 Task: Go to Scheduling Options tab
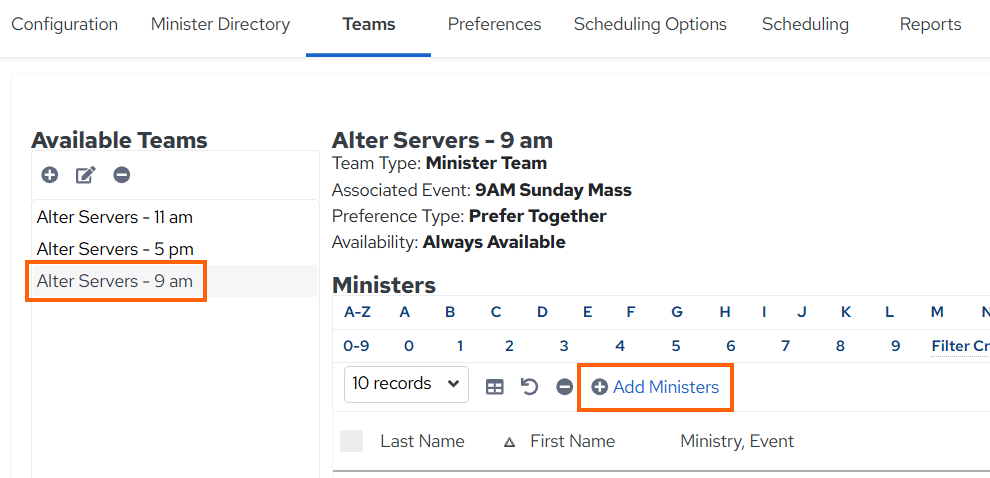click(650, 25)
